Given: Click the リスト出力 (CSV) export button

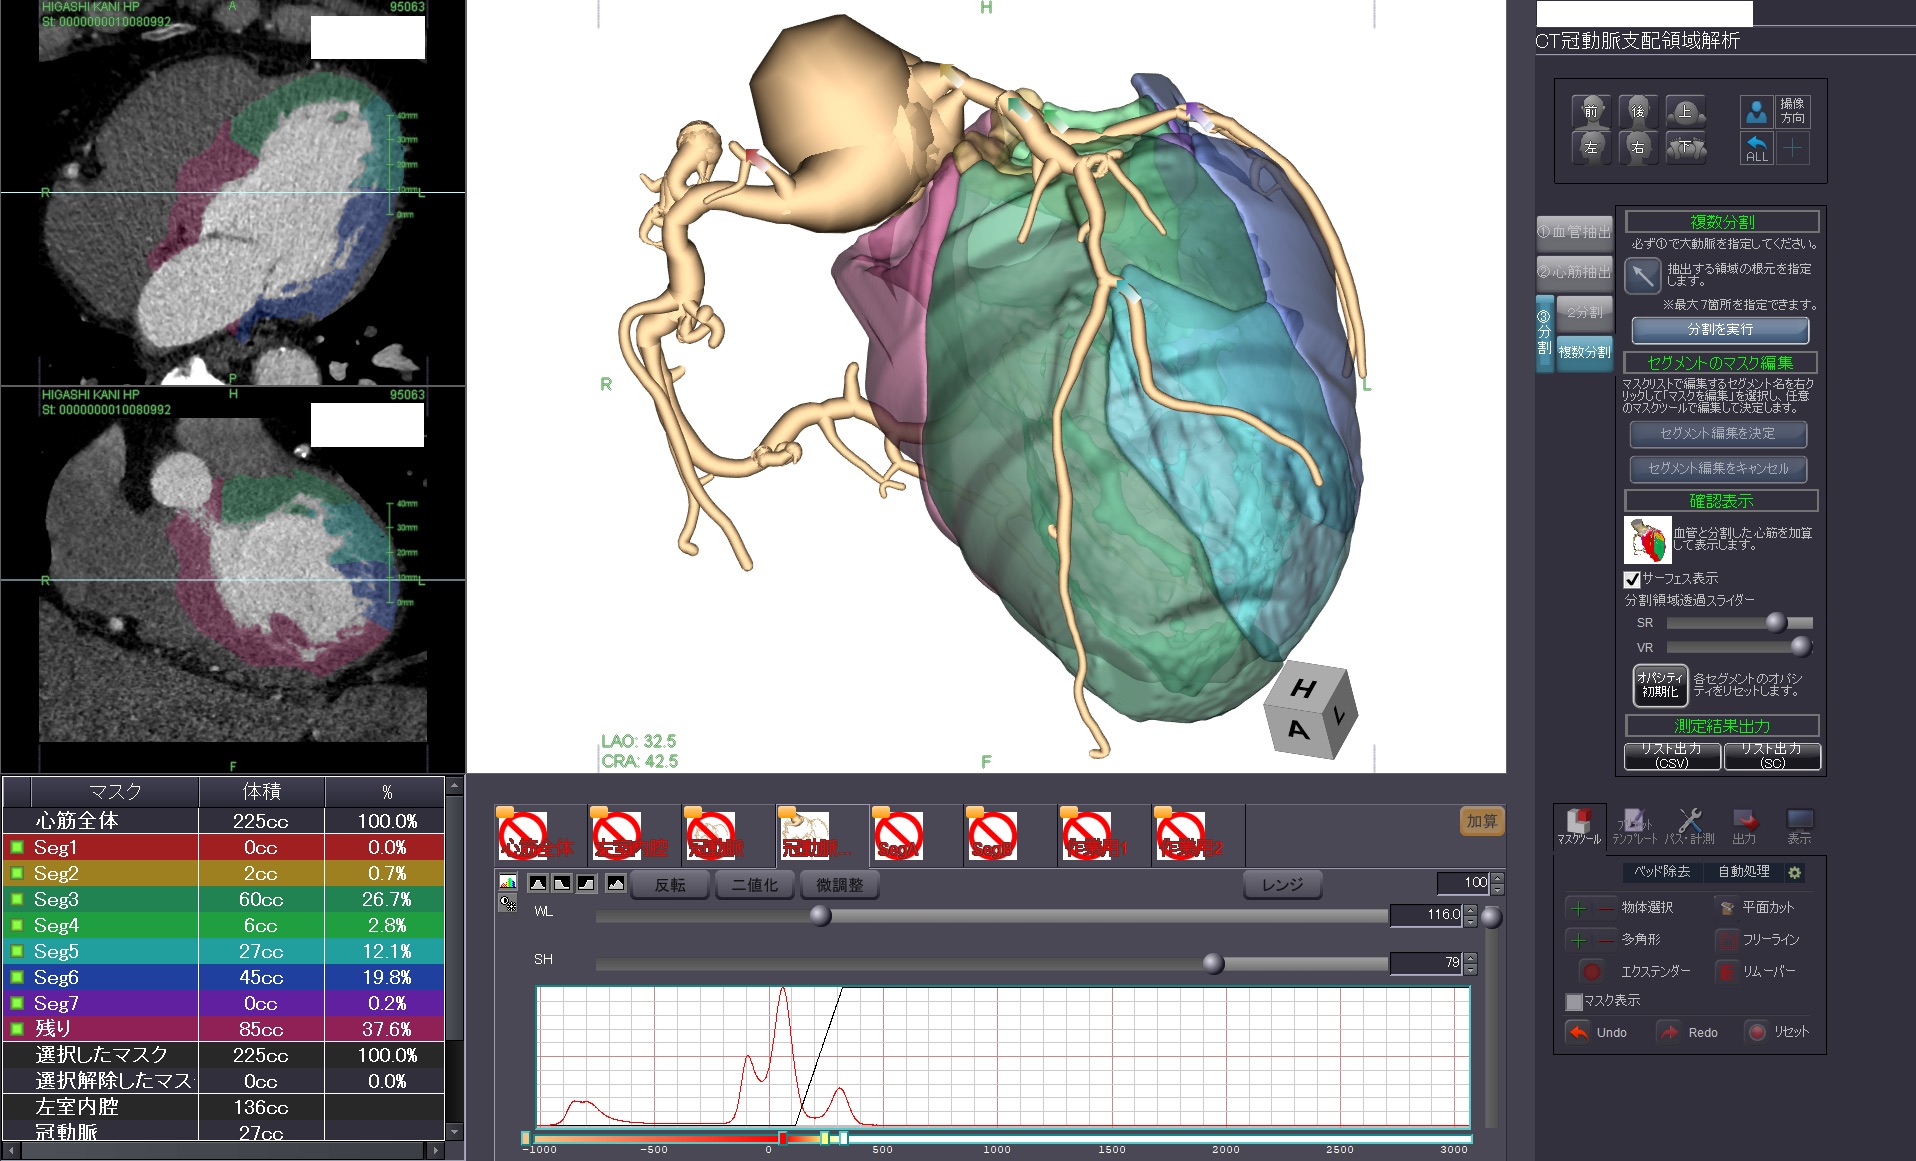Looking at the screenshot, I should [1672, 756].
